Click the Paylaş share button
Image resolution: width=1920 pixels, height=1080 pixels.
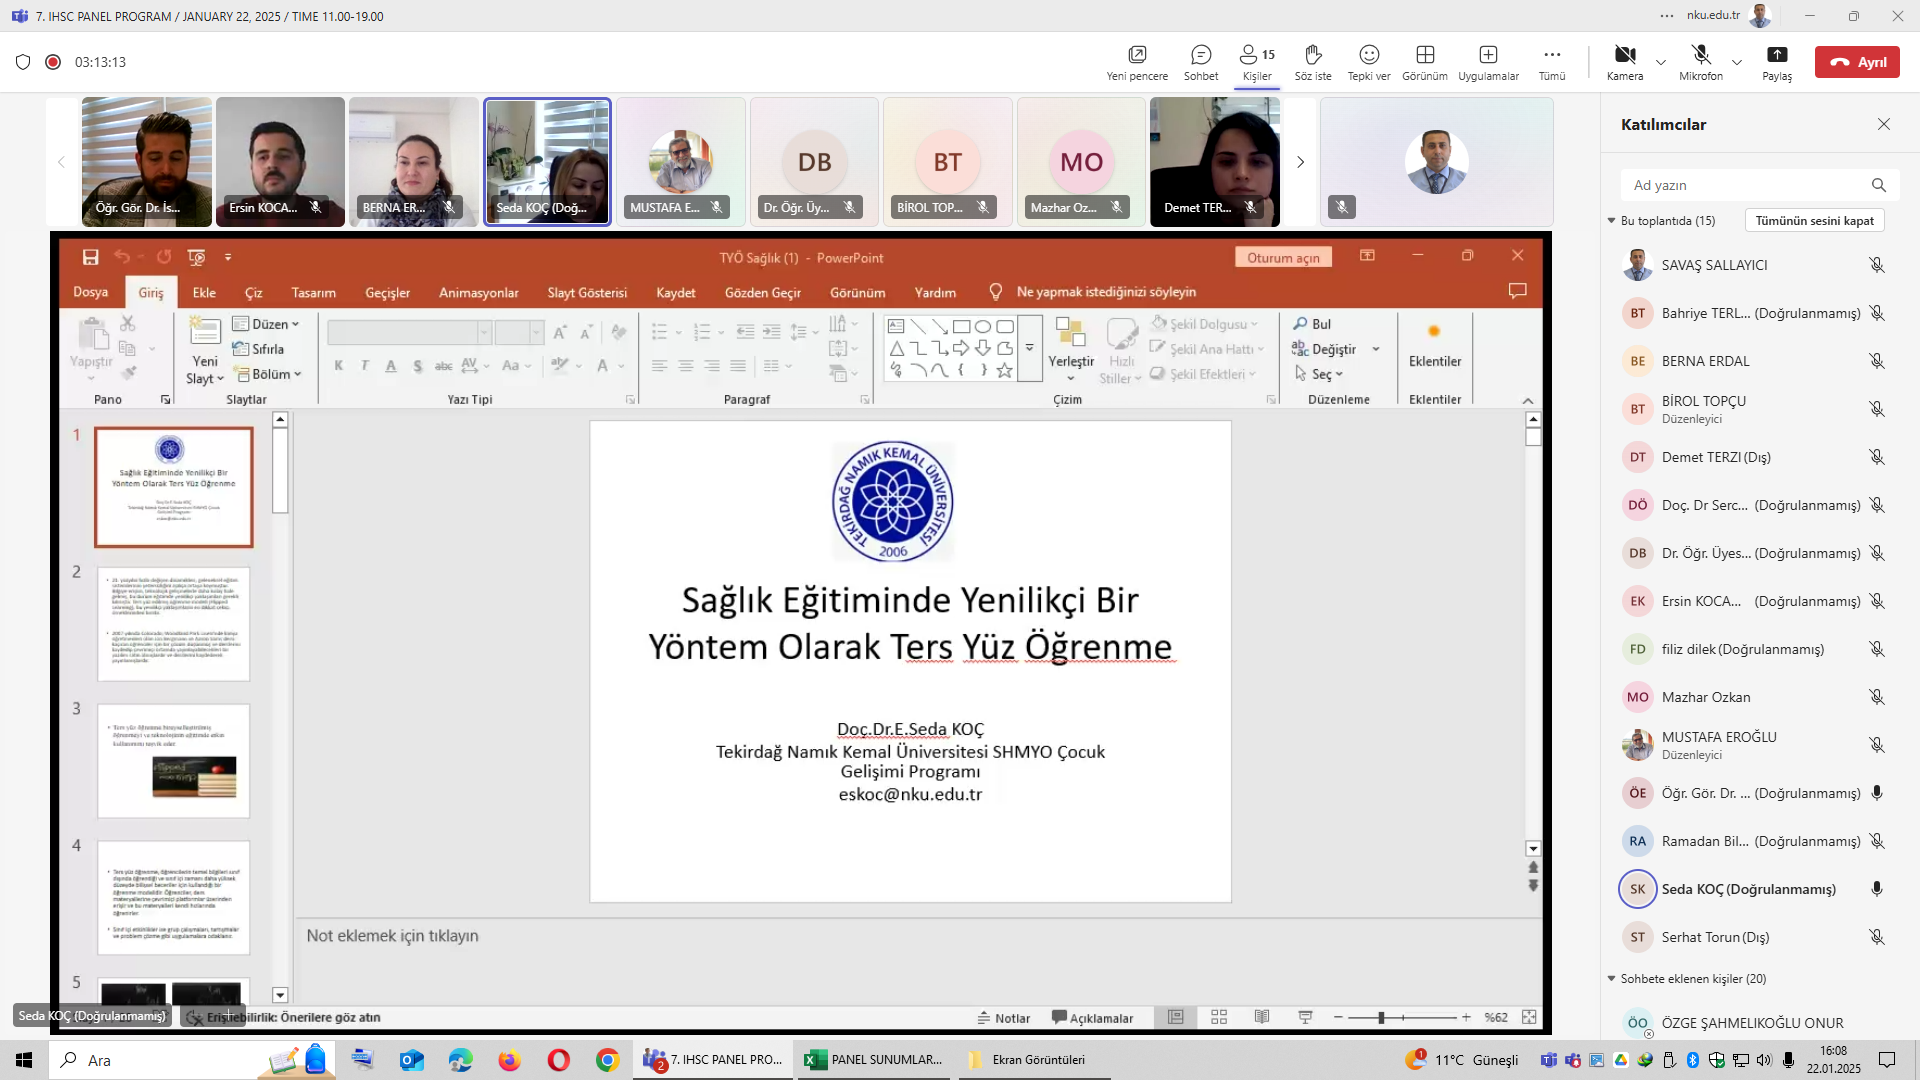tap(1777, 62)
